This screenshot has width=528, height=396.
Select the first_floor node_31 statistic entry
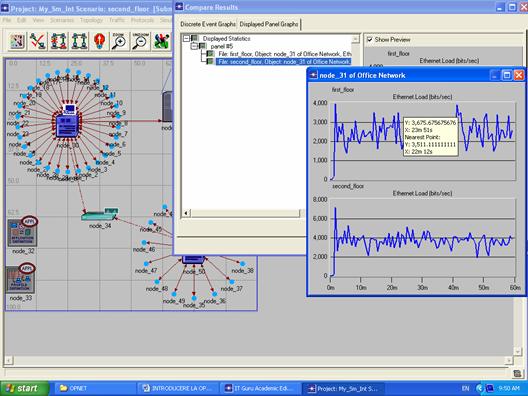[285, 54]
